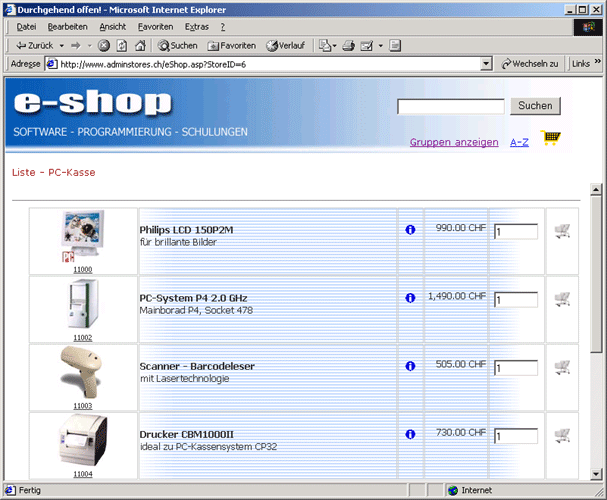Open the Favoriten menu in menu bar
Screen dimensions: 607x500
(156, 27)
